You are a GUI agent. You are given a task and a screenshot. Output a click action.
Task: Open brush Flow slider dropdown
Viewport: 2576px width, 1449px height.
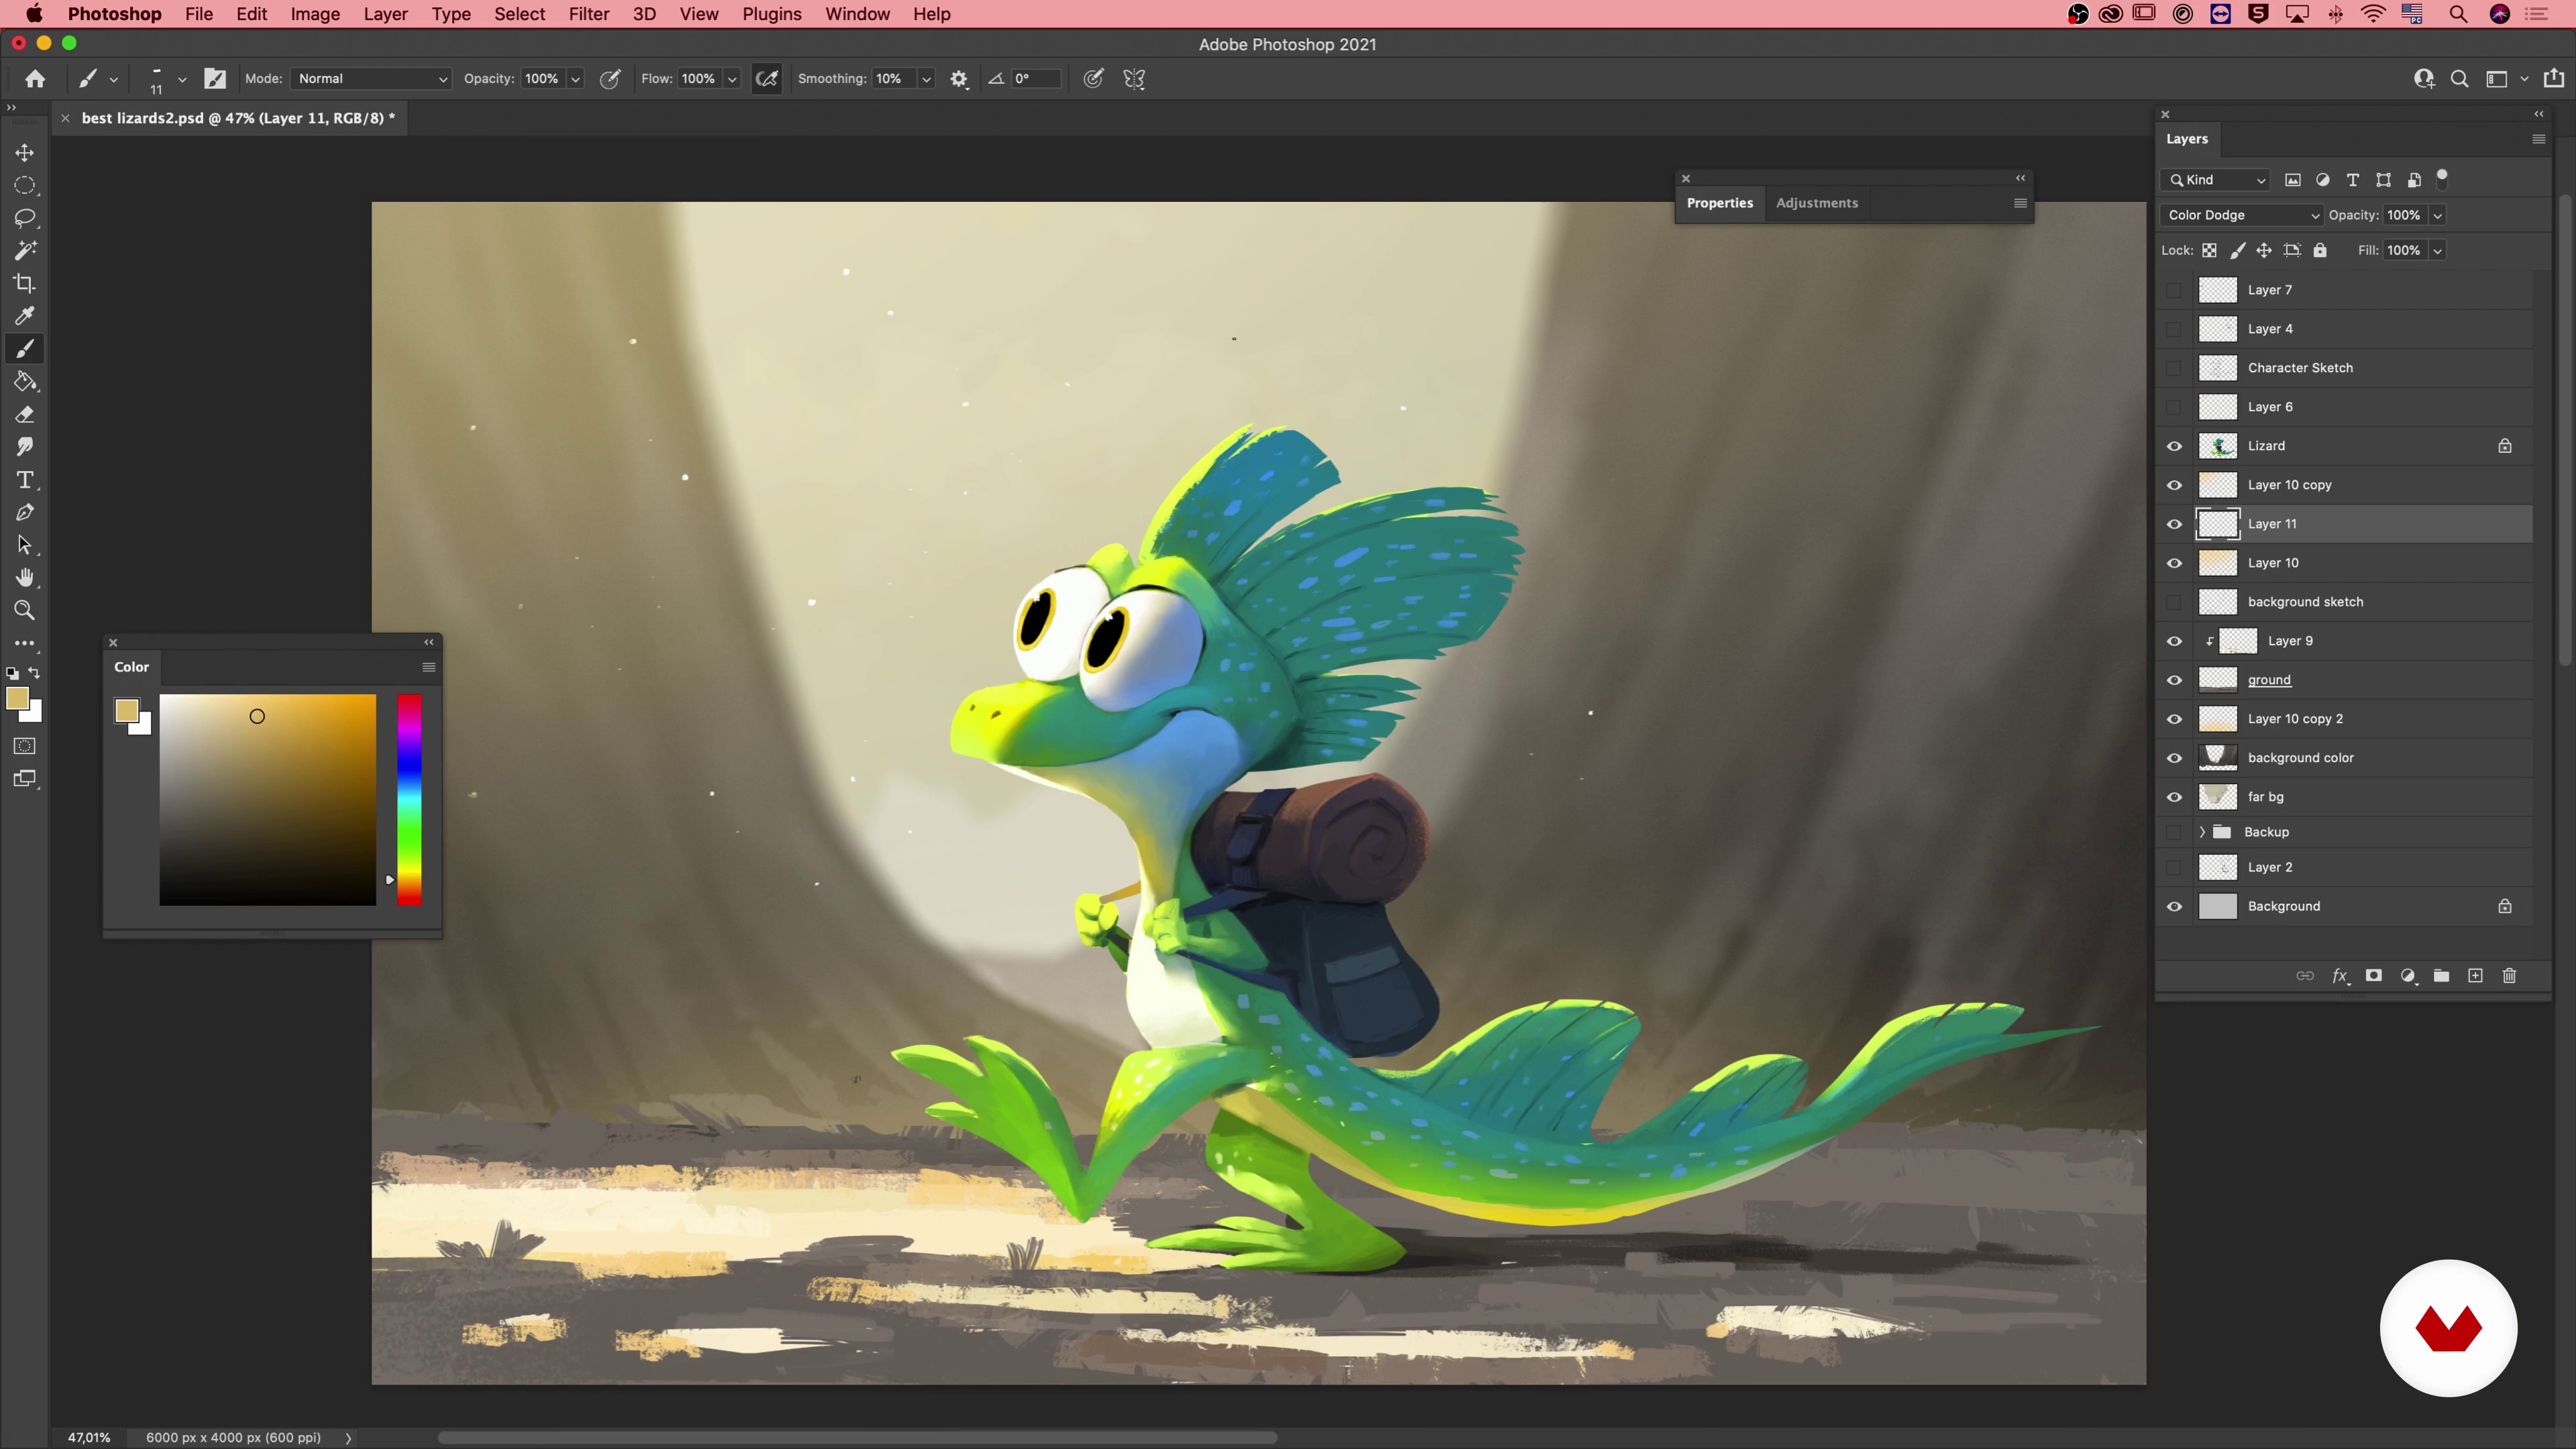coord(732,79)
